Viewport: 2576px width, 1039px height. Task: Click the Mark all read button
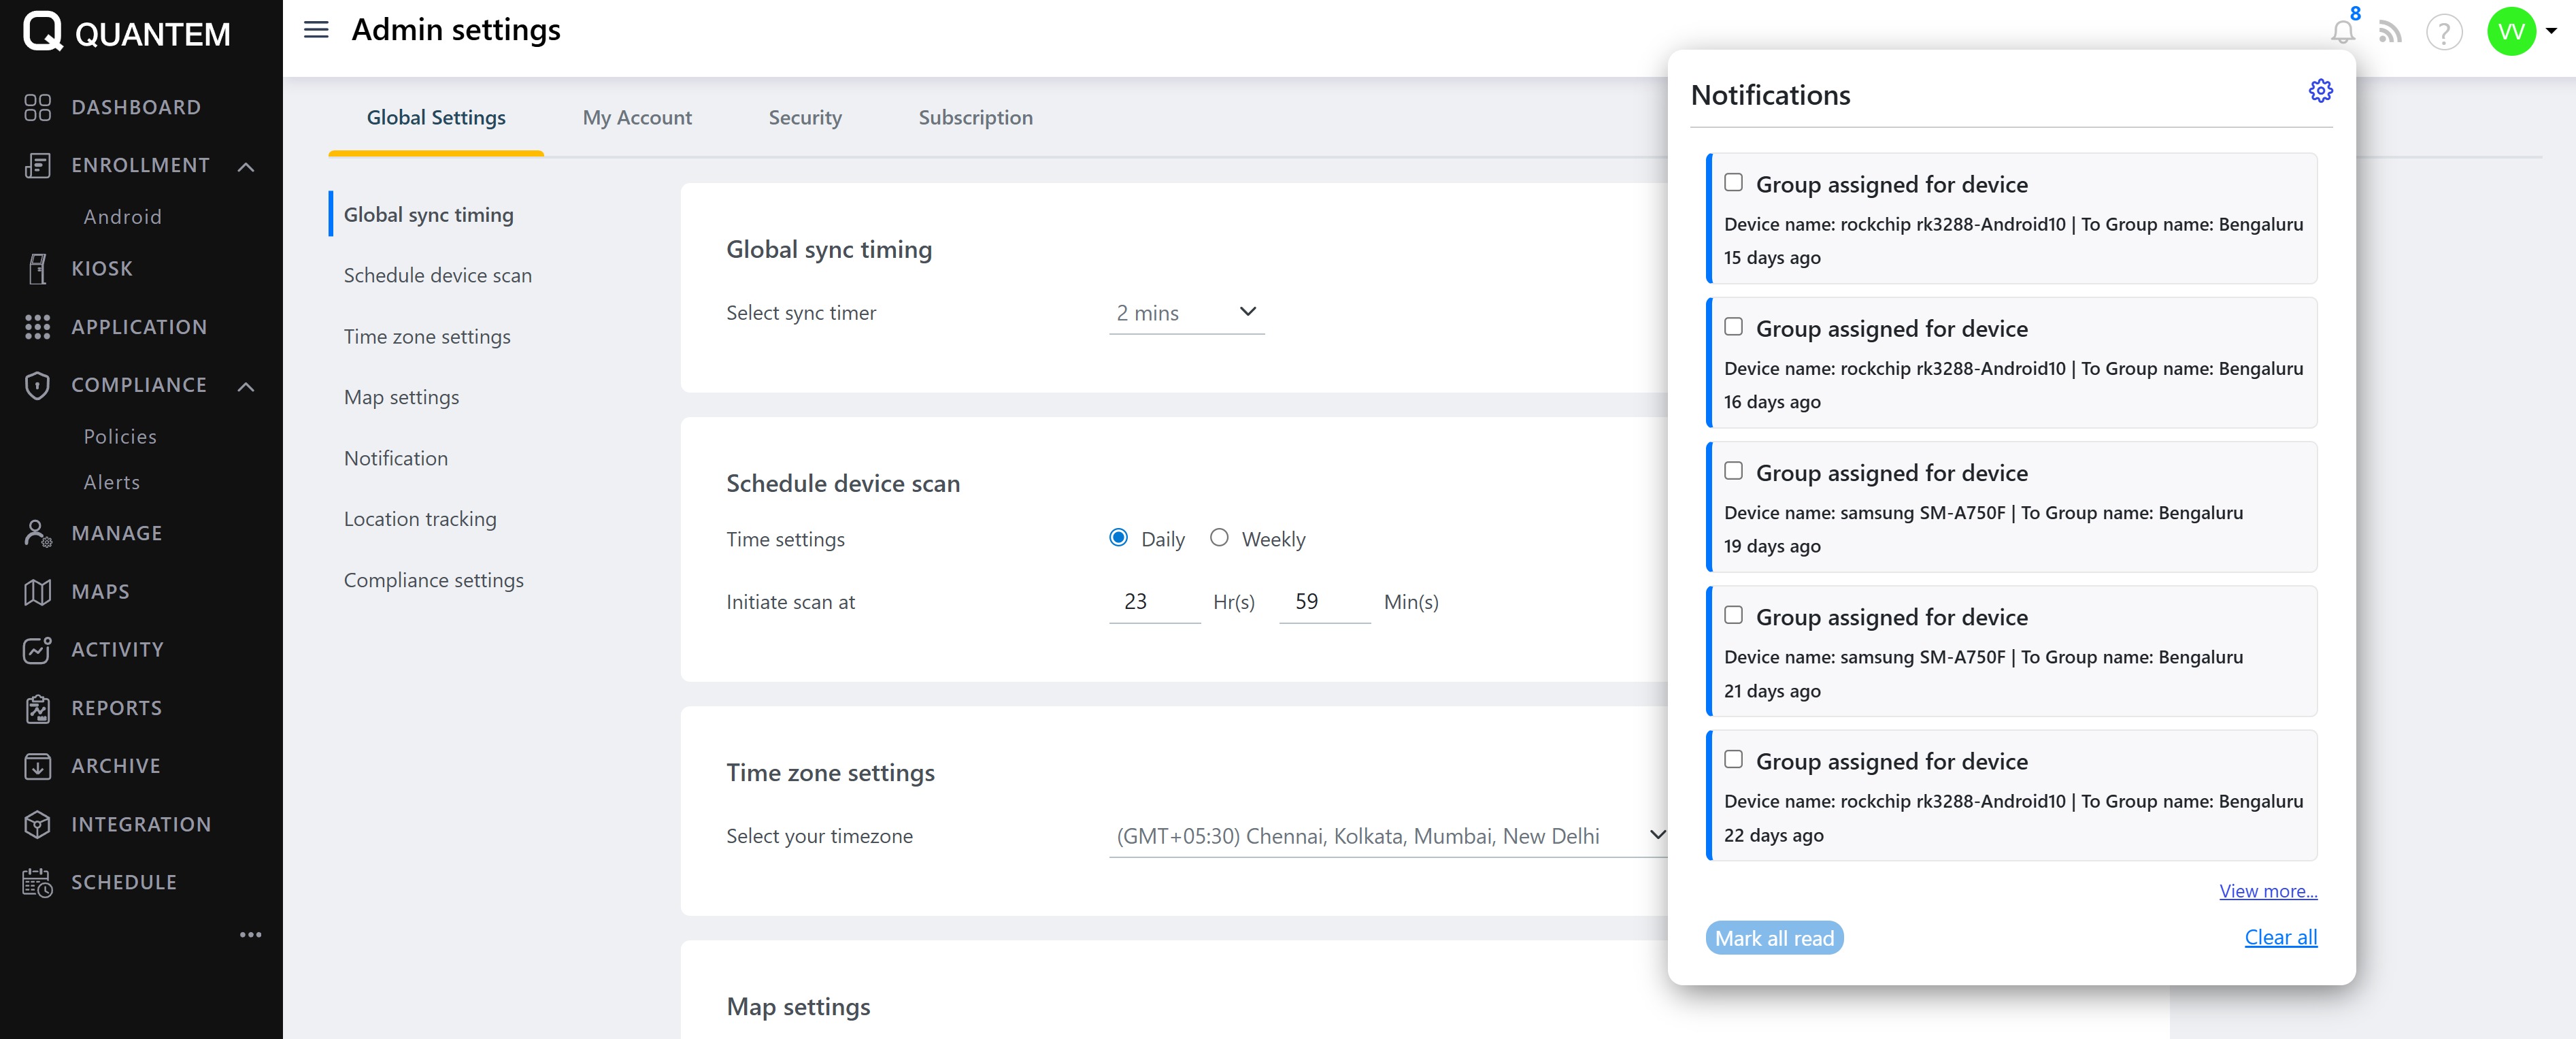tap(1774, 938)
